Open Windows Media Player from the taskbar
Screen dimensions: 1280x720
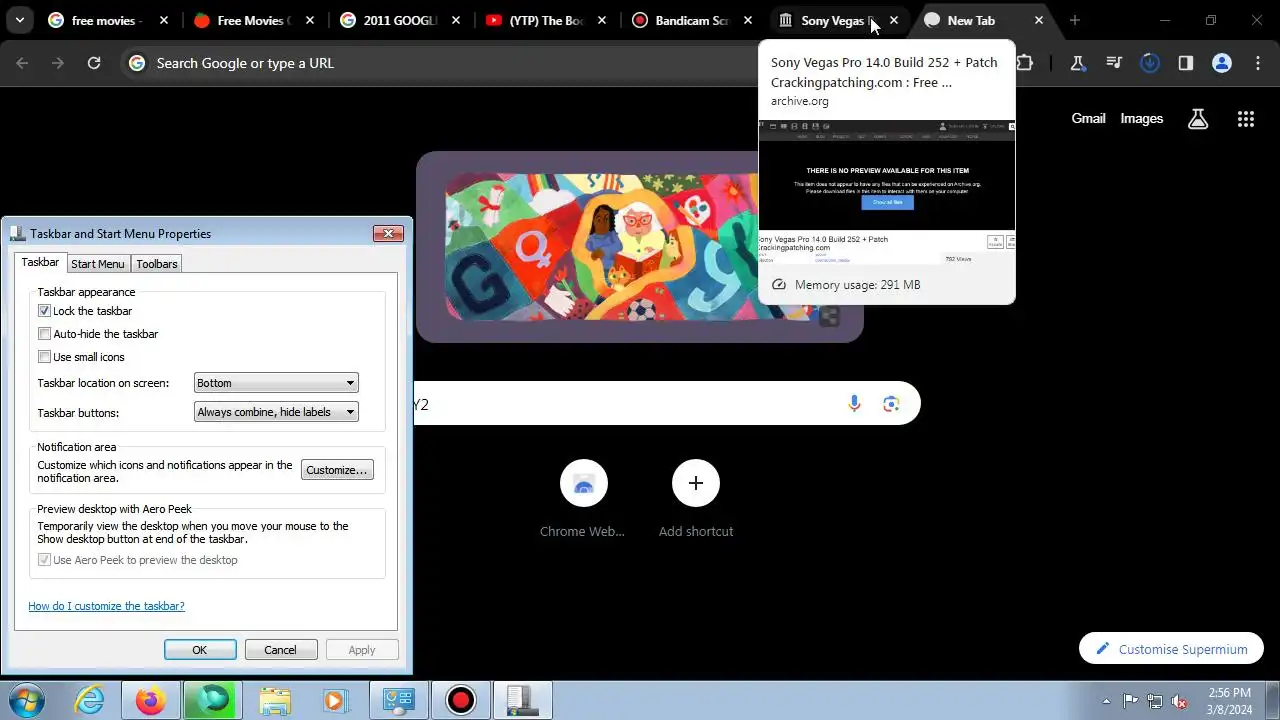click(x=334, y=700)
